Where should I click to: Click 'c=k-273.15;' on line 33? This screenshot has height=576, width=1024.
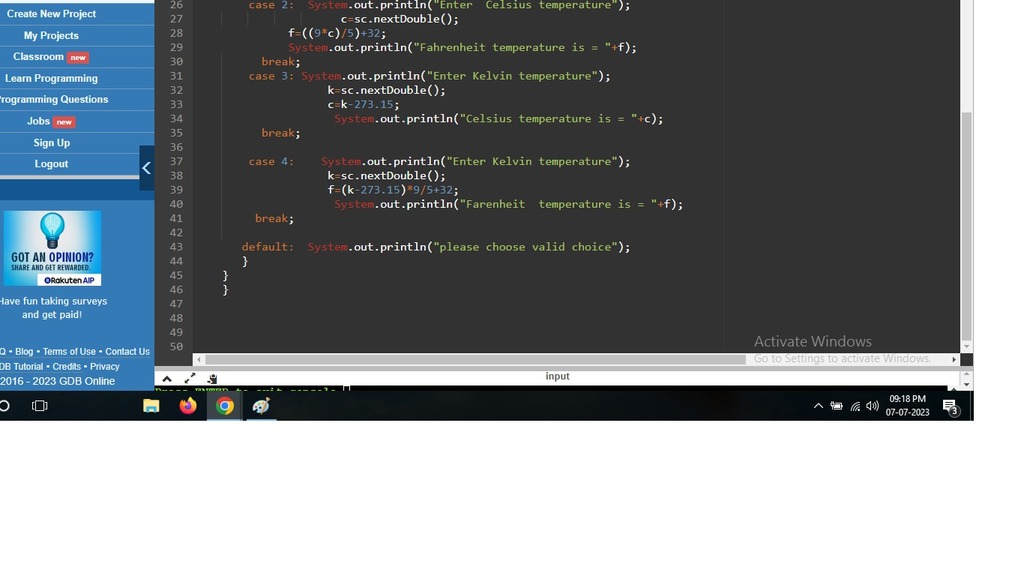pyautogui.click(x=363, y=104)
